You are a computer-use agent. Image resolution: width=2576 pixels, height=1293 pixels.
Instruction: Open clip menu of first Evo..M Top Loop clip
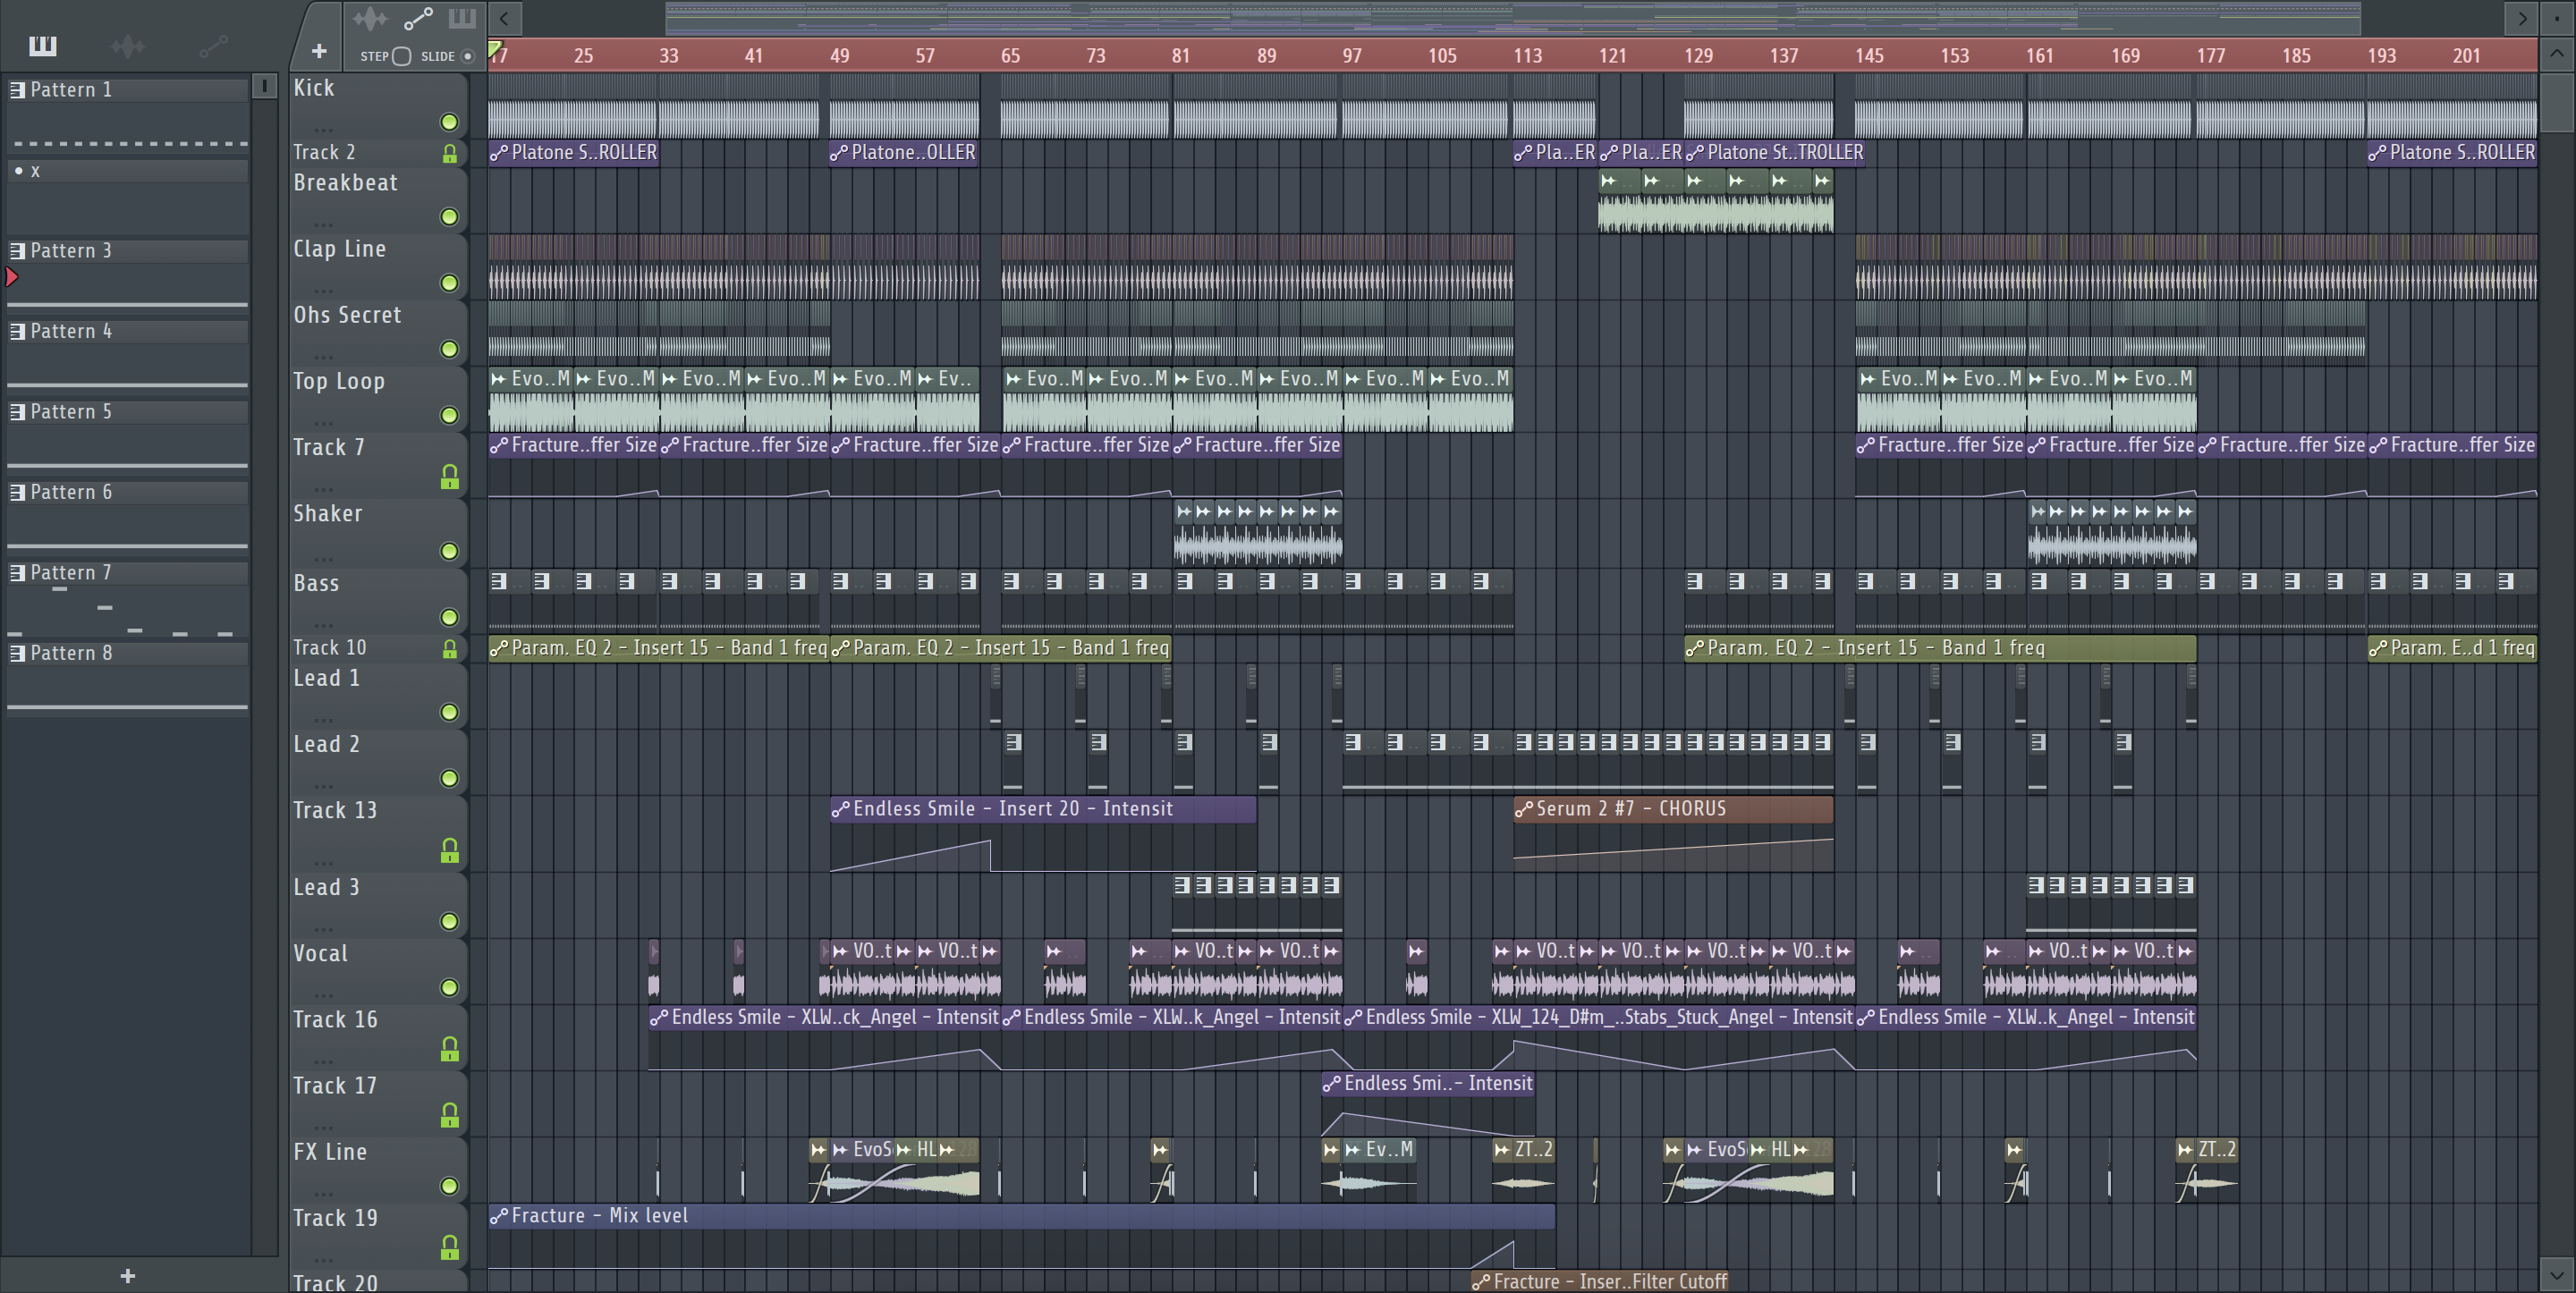tap(499, 379)
